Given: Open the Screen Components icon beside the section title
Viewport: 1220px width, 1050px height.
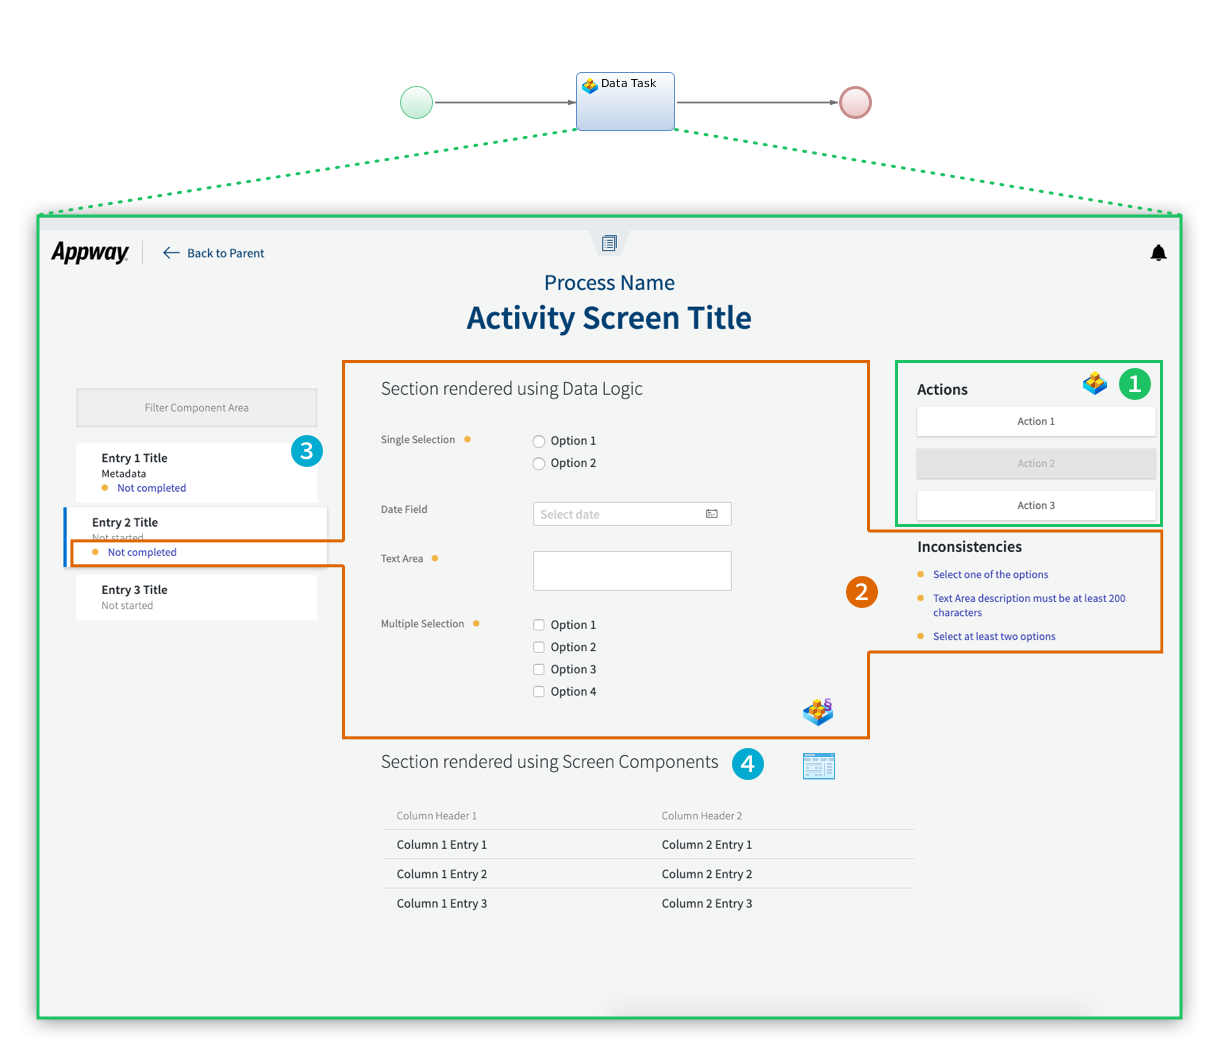Looking at the screenshot, I should click(819, 765).
